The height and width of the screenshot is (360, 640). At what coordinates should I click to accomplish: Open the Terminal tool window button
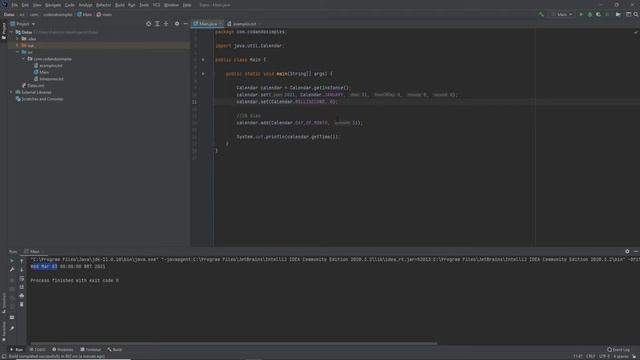[91, 350]
